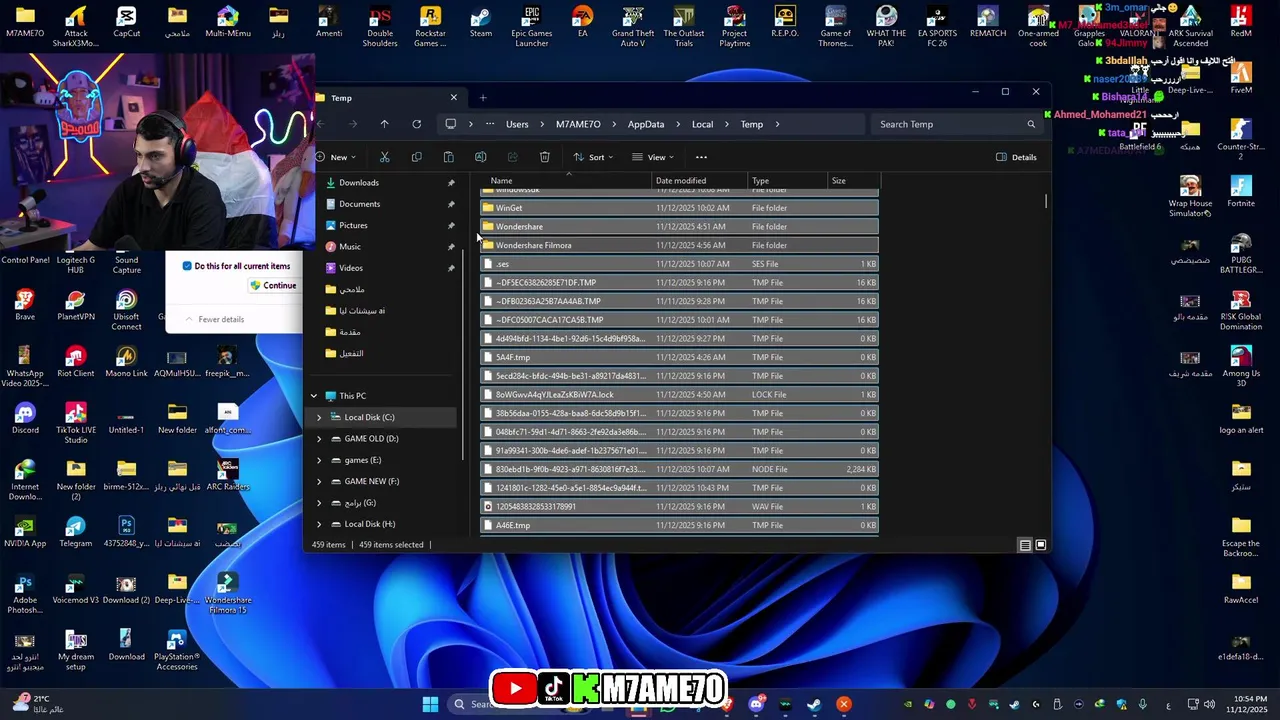Expand games (E:) drive node
This screenshot has height=720, width=1280.
pos(319,460)
